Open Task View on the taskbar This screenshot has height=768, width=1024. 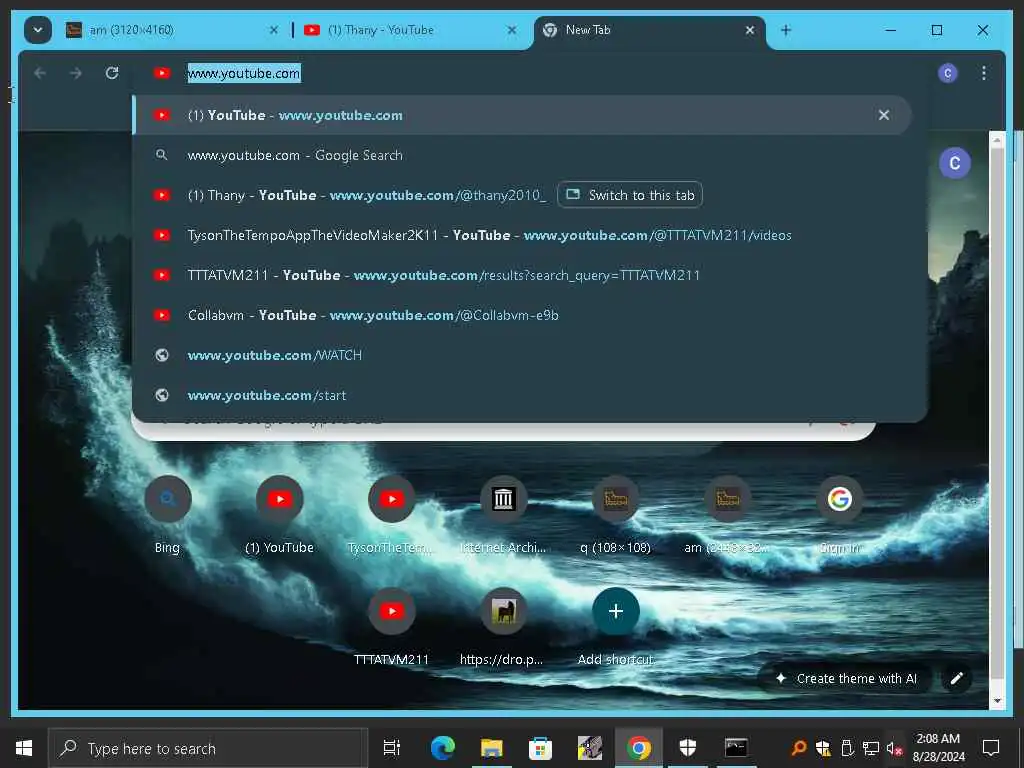click(392, 748)
